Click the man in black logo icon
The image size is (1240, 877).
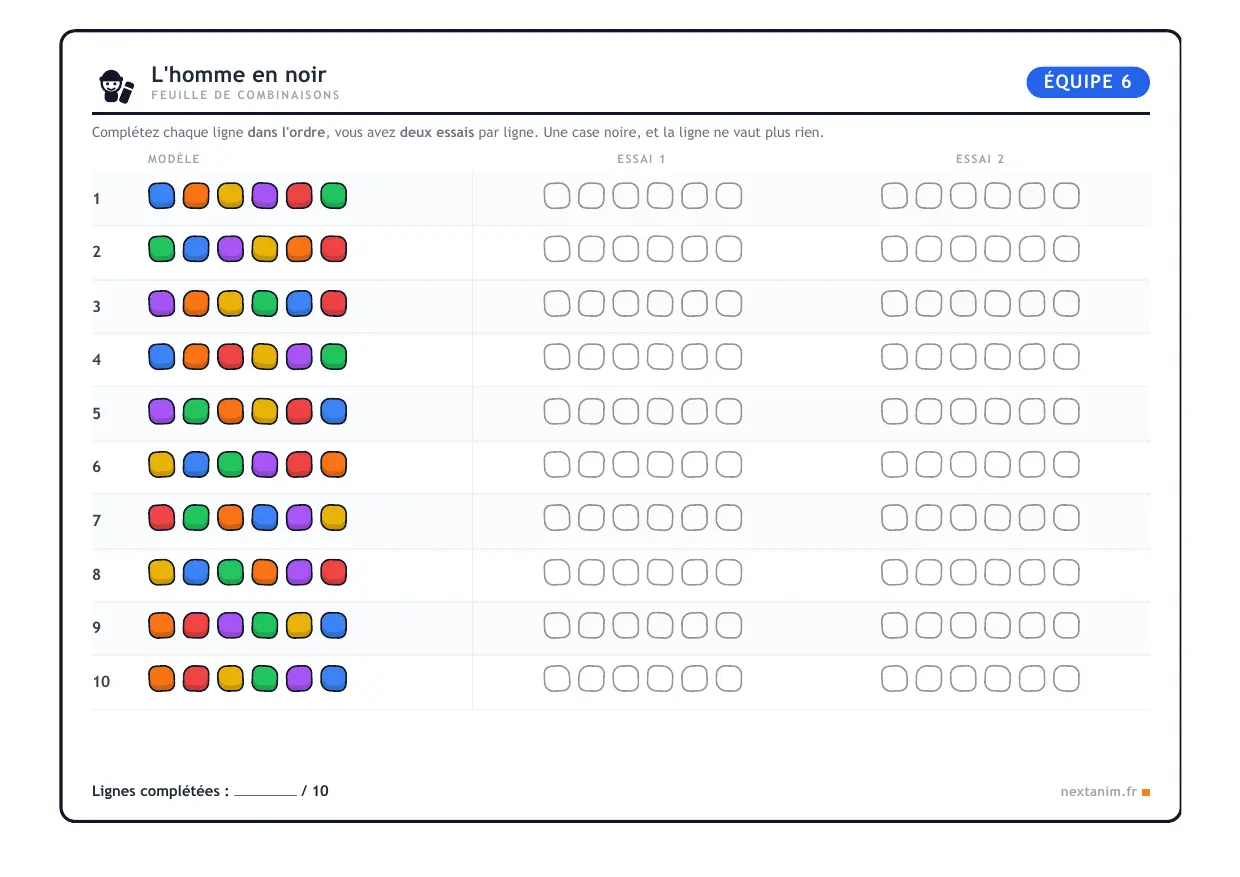click(x=116, y=86)
